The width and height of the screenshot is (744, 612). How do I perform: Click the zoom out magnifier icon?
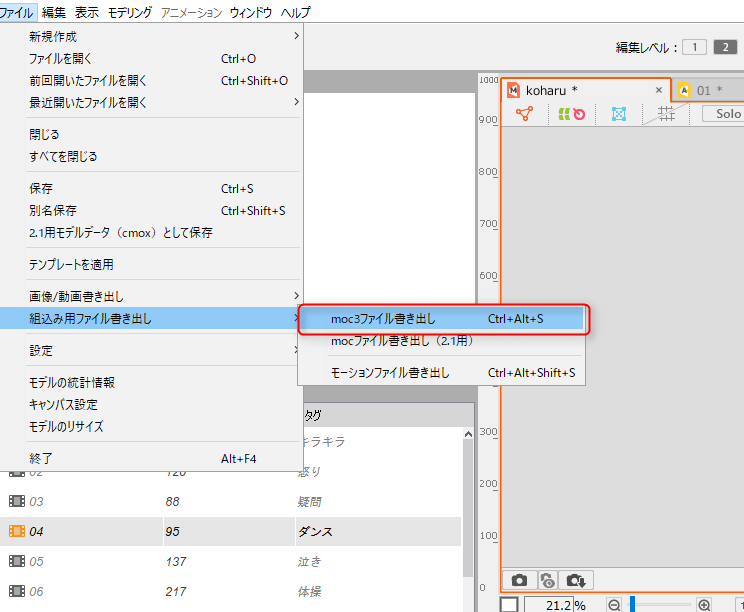[x=614, y=605]
